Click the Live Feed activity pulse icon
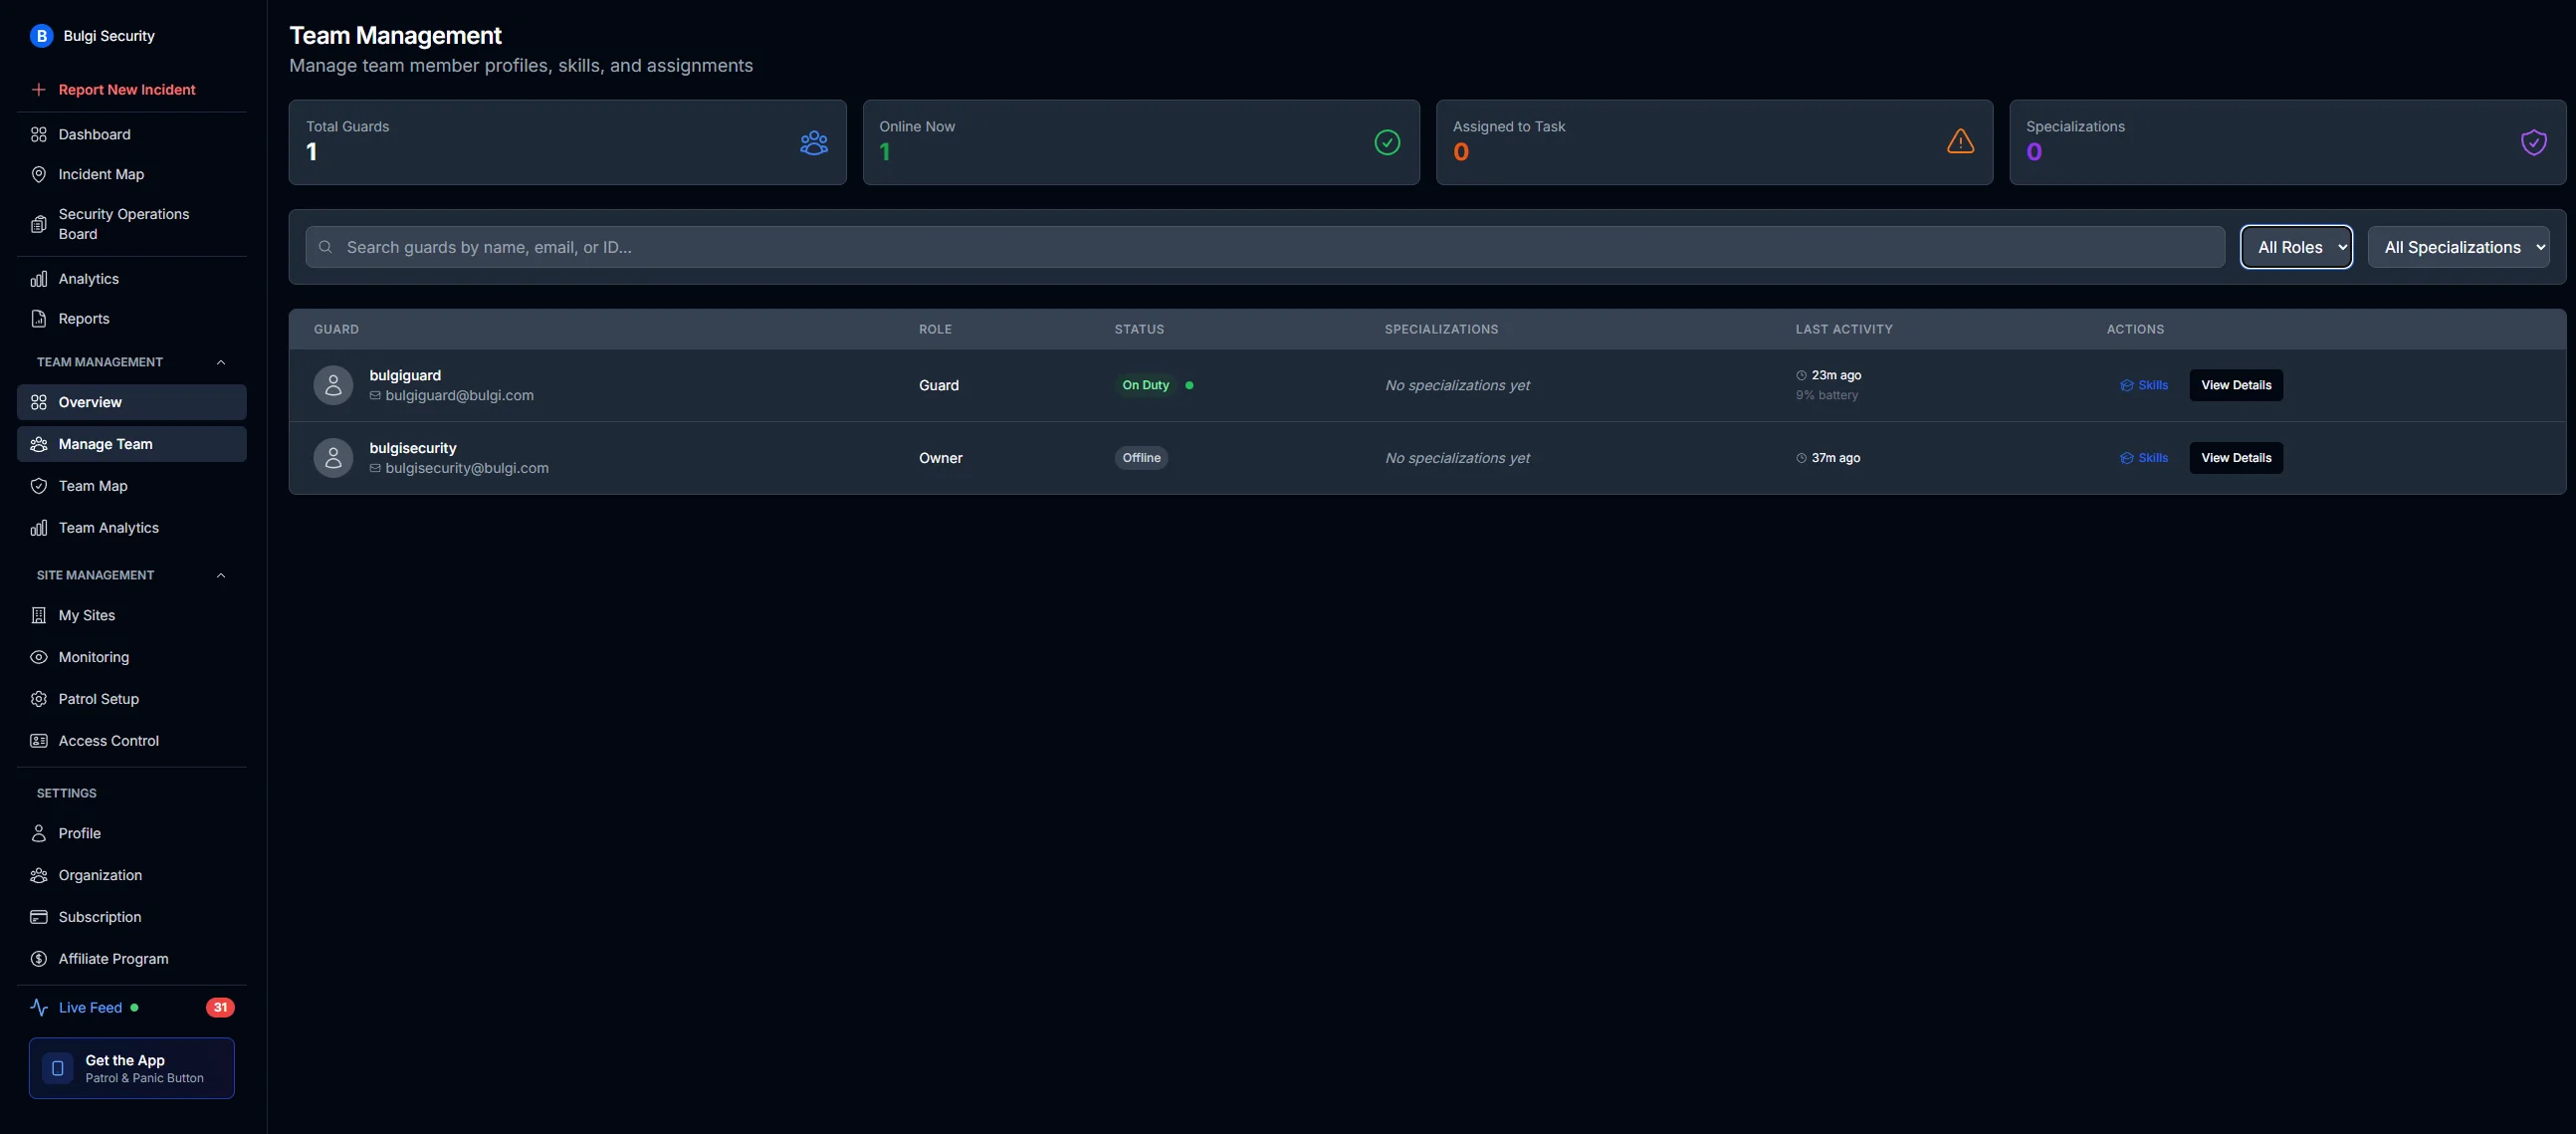Screen dimensions: 2576x1134 [x=39, y=1008]
